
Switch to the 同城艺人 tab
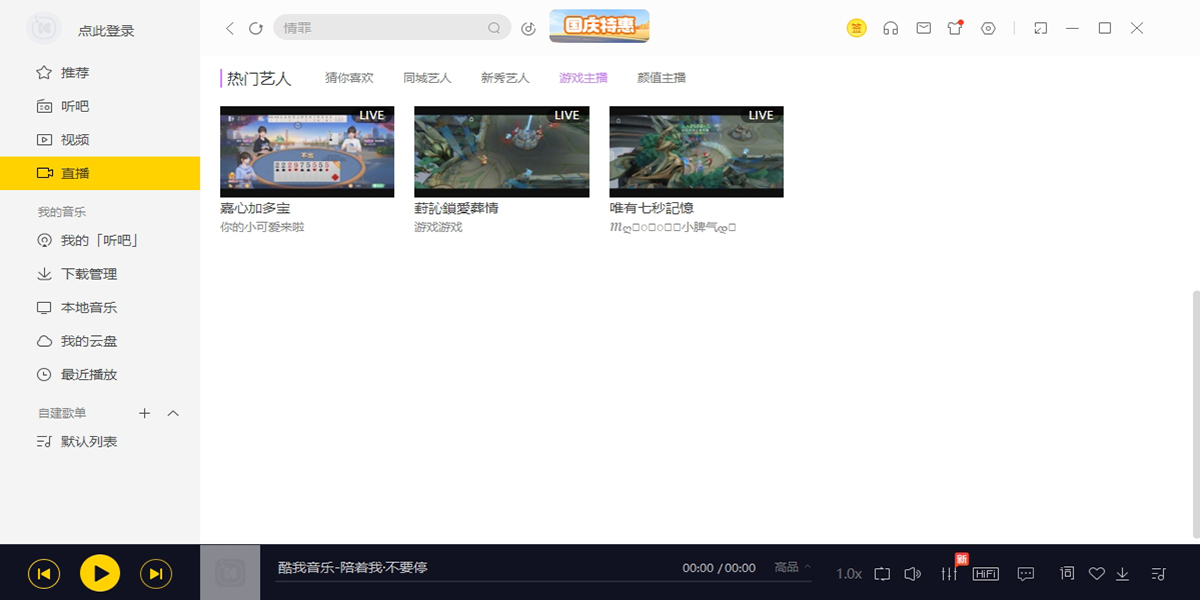click(x=427, y=78)
